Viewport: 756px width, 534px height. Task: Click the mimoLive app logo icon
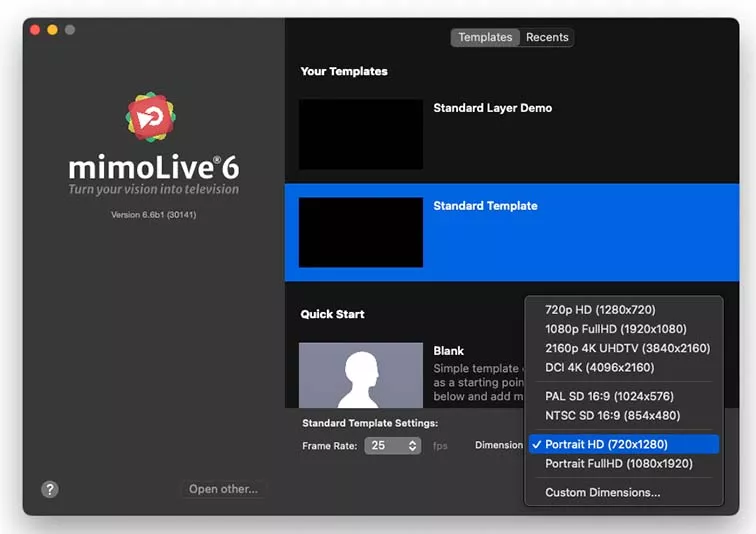point(151,117)
